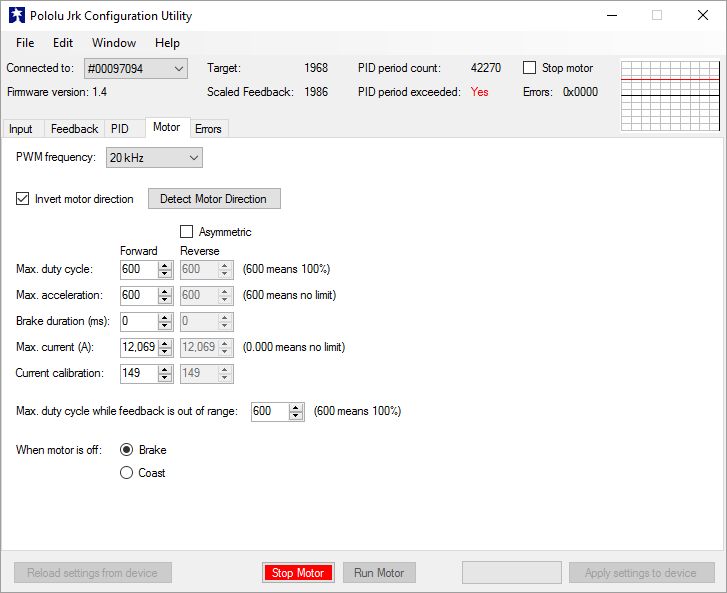The image size is (727, 593).
Task: Increase forward current calibration with up arrow
Action: click(165, 369)
